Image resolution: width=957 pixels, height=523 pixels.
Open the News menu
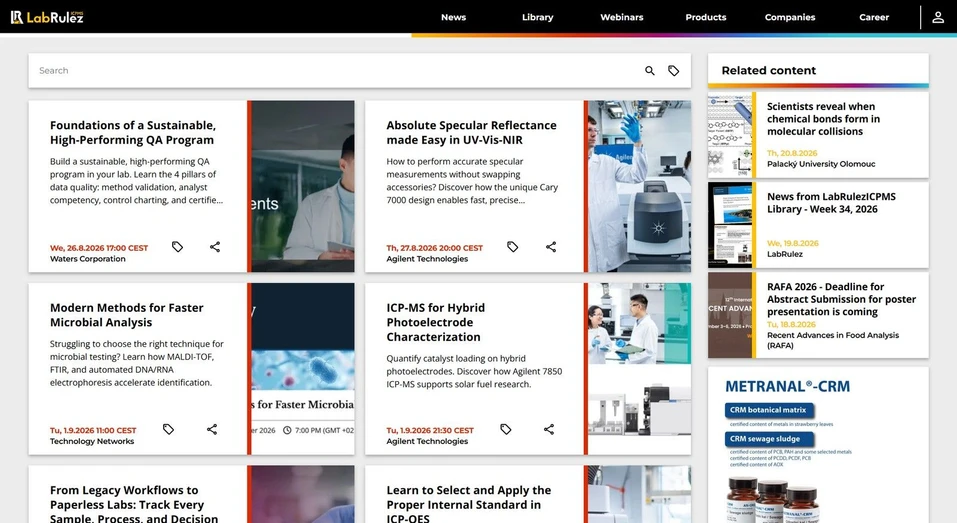pyautogui.click(x=453, y=17)
